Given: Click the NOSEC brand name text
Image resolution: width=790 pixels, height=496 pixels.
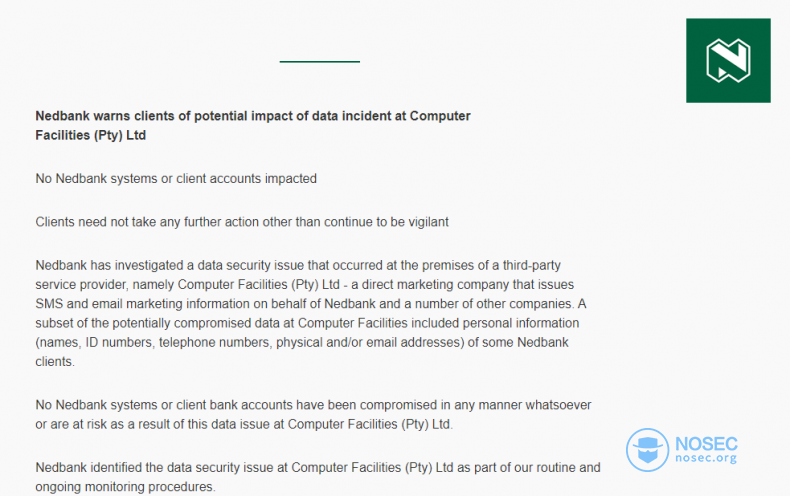Looking at the screenshot, I should pos(706,444).
